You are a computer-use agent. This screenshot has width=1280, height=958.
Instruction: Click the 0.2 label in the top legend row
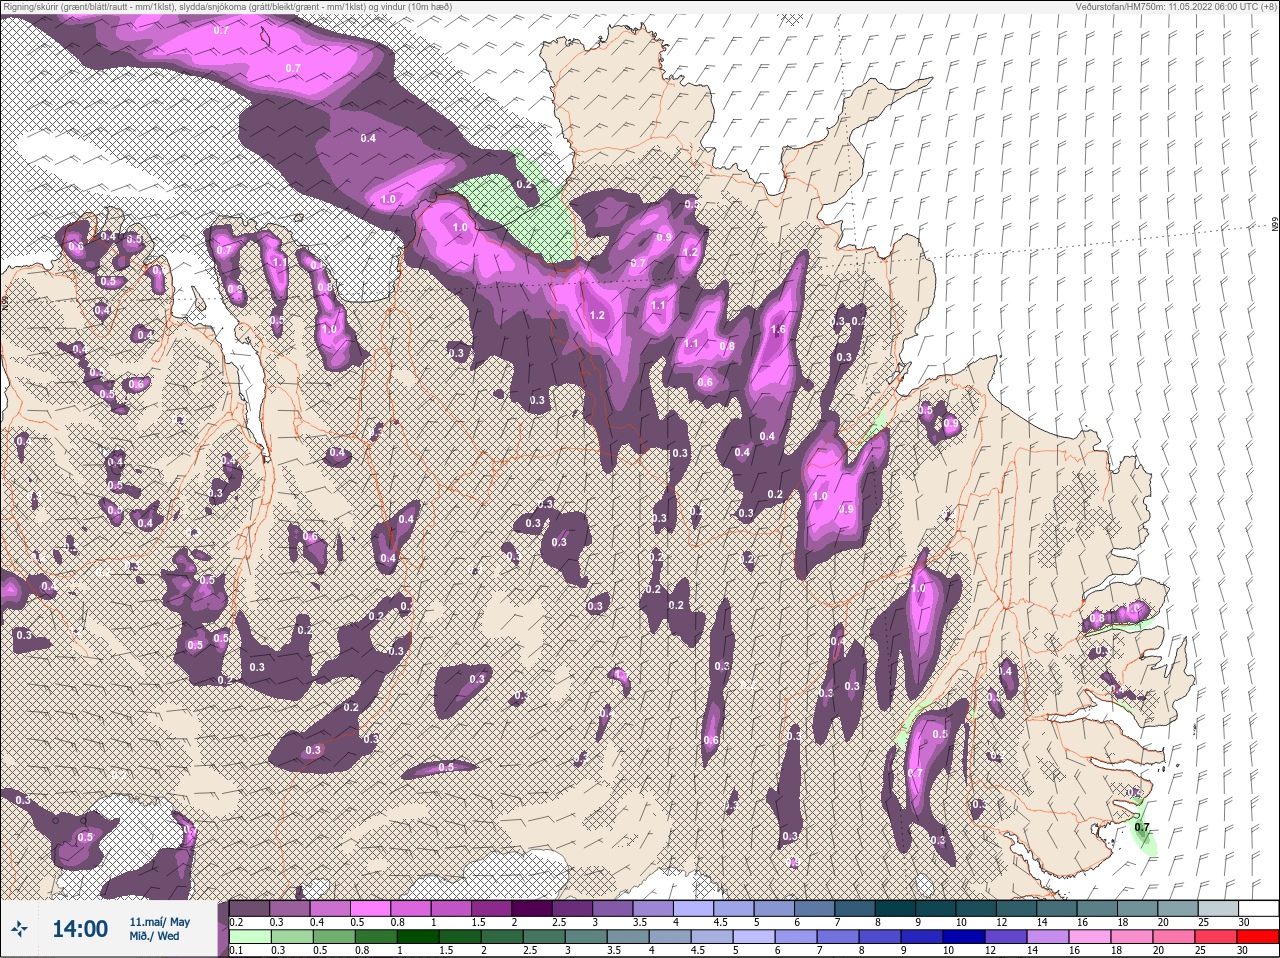tap(236, 922)
